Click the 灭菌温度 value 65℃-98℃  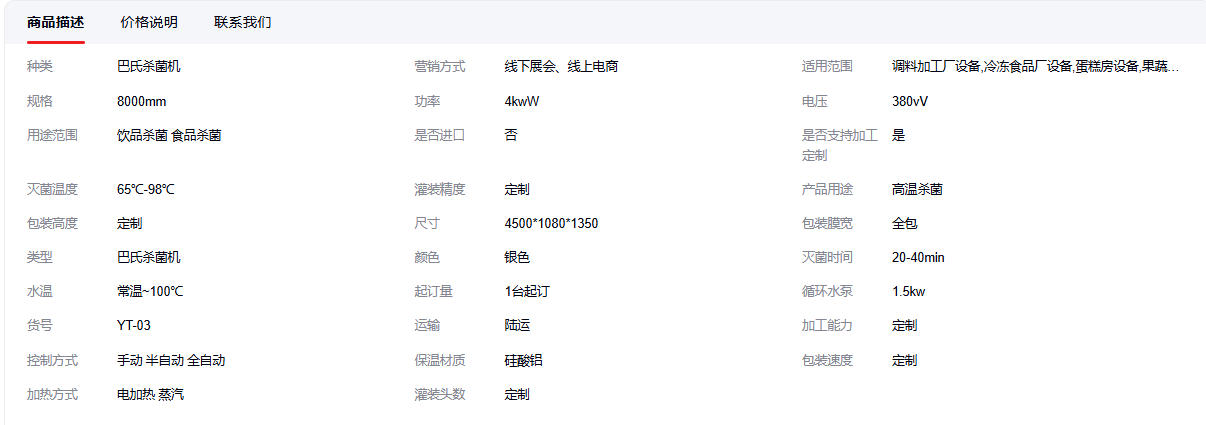tap(146, 189)
